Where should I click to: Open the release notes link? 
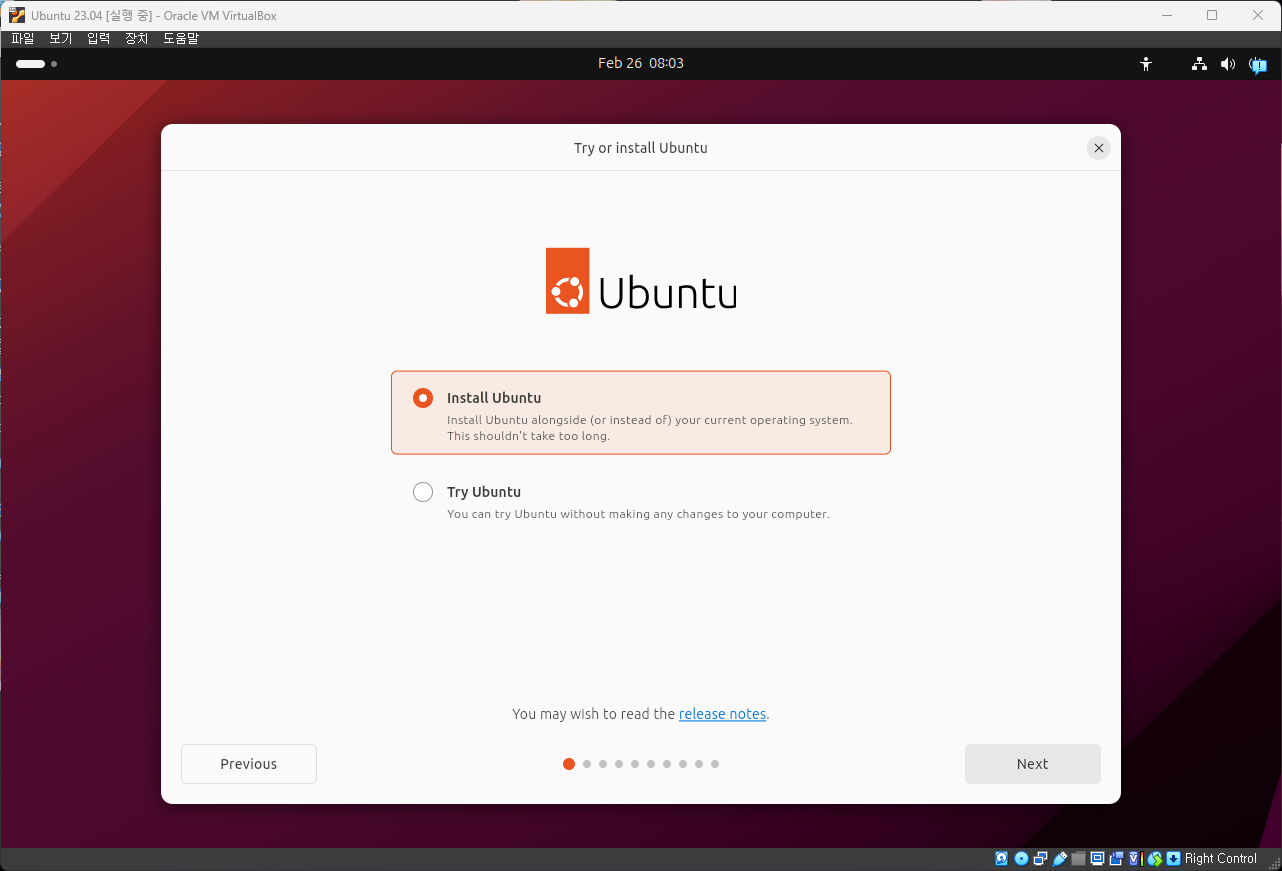(722, 714)
